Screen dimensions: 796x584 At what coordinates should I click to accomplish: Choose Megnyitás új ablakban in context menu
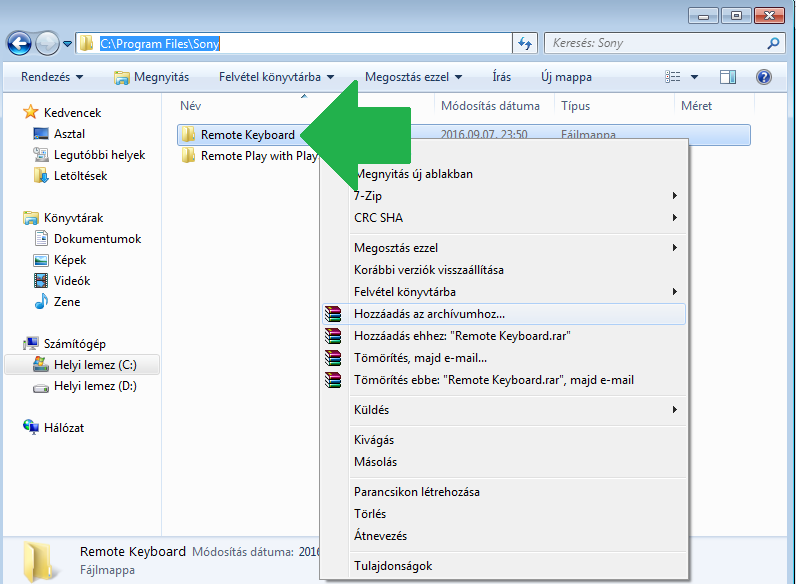pos(504,174)
